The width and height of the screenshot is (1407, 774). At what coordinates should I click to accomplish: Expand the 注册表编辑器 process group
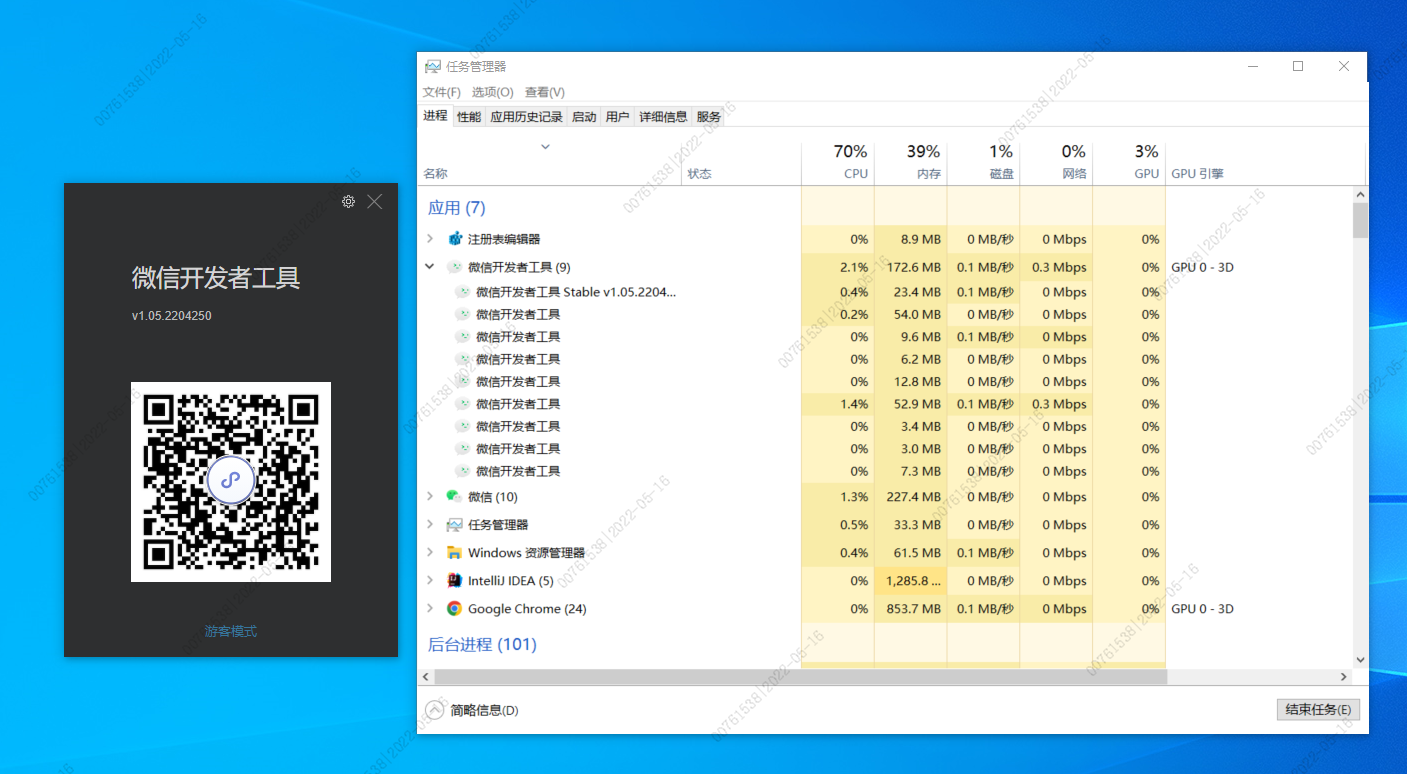(430, 239)
